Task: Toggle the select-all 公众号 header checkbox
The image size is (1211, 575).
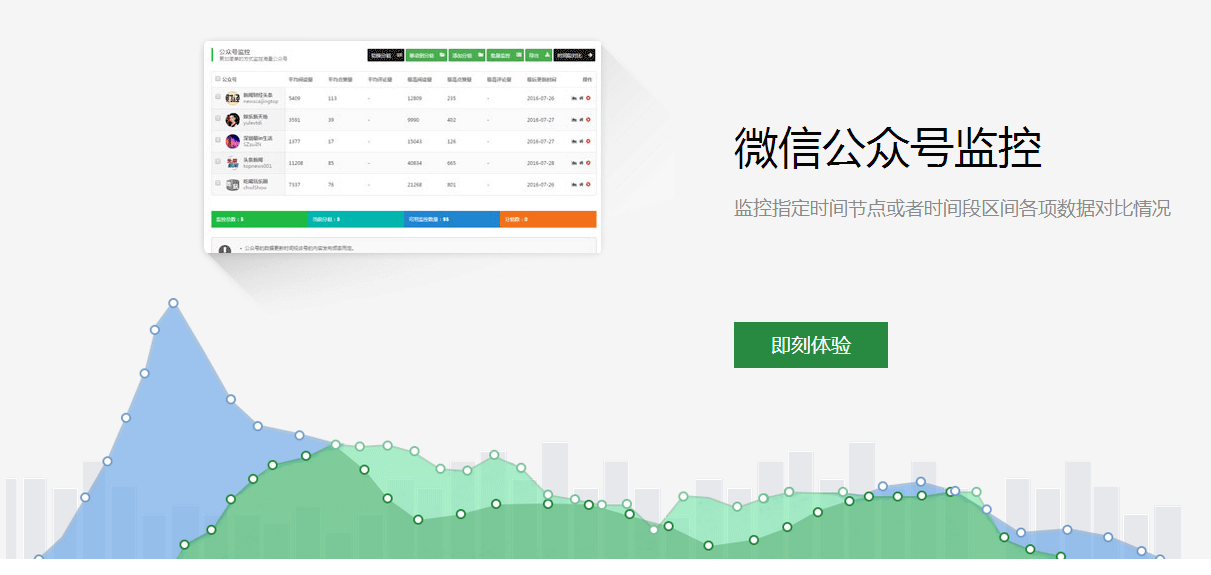Action: pos(218,79)
